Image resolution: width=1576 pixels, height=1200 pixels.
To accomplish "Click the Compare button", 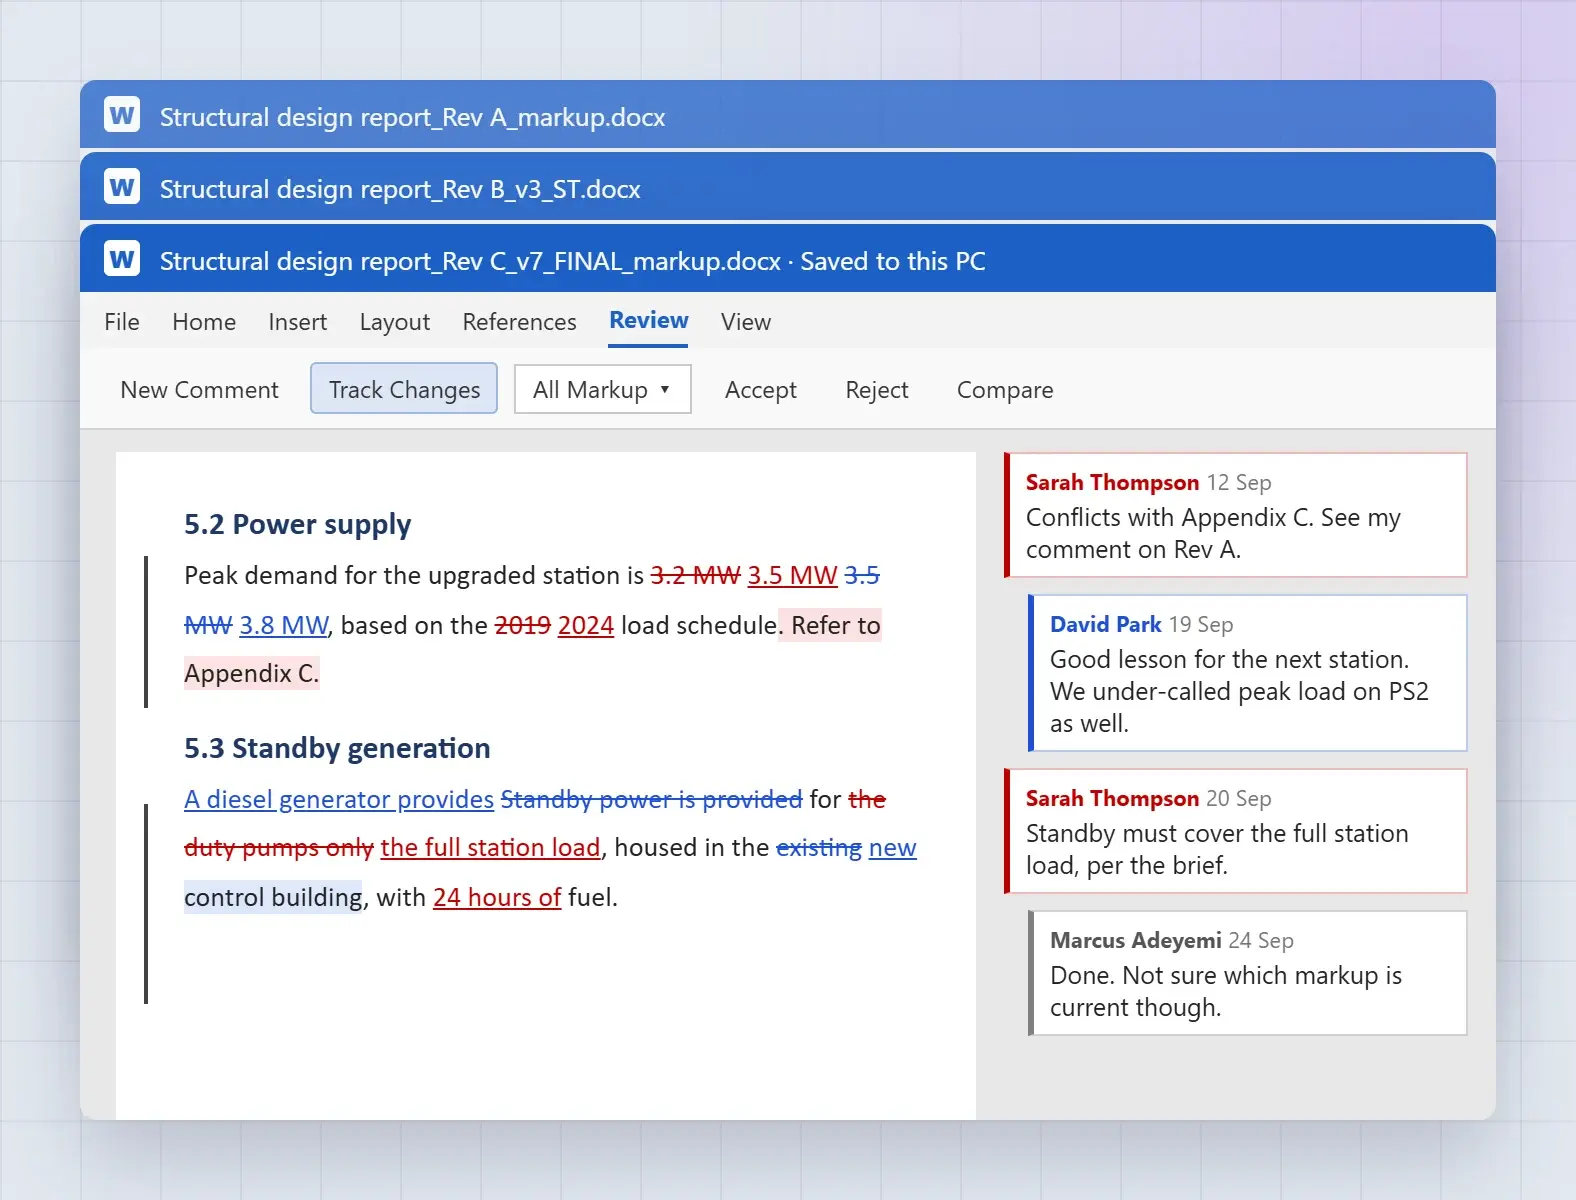I will click(x=1005, y=389).
